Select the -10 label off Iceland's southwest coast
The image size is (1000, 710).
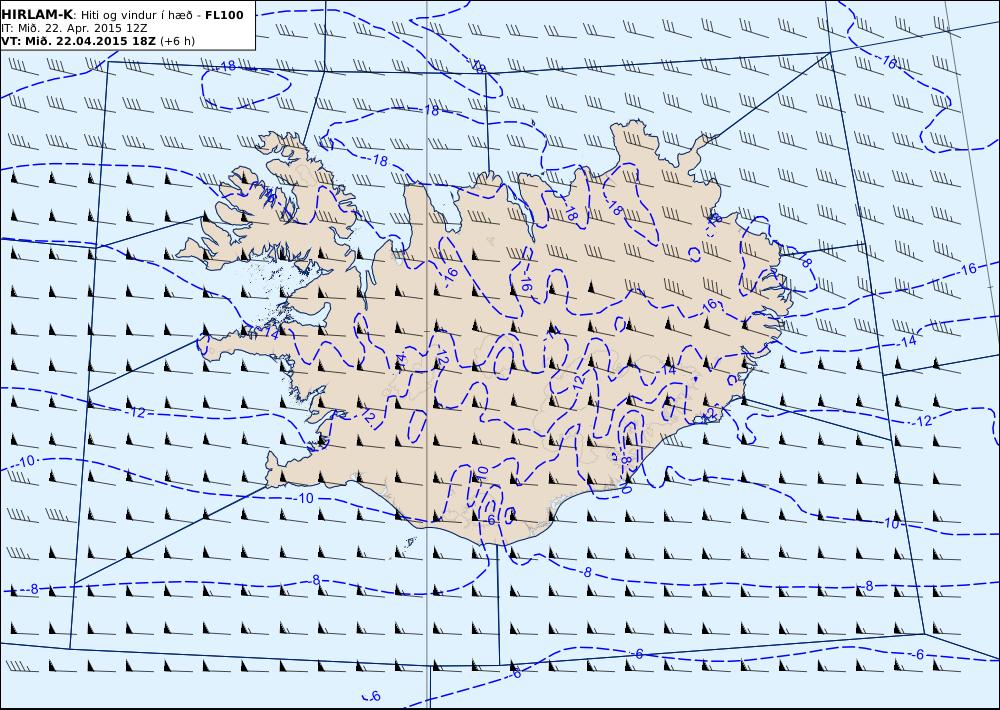coord(305,498)
